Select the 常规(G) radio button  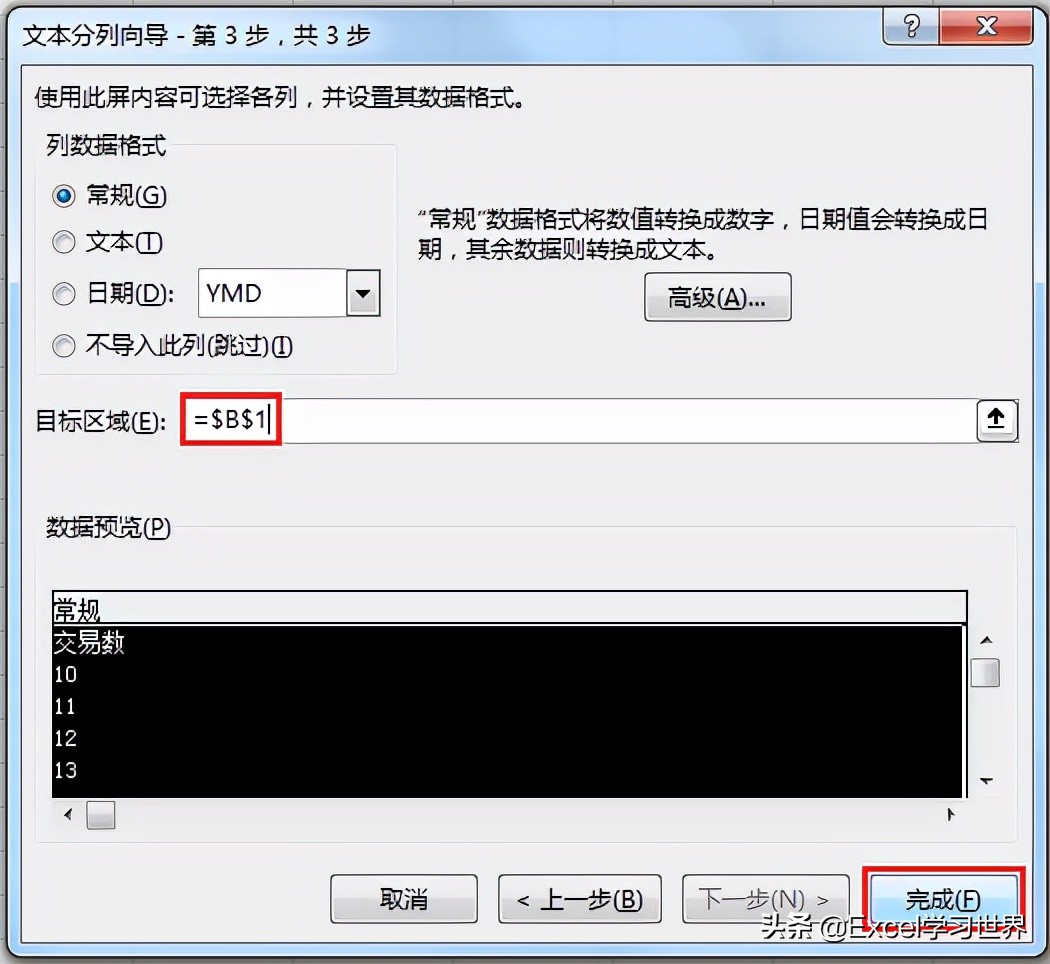(64, 196)
